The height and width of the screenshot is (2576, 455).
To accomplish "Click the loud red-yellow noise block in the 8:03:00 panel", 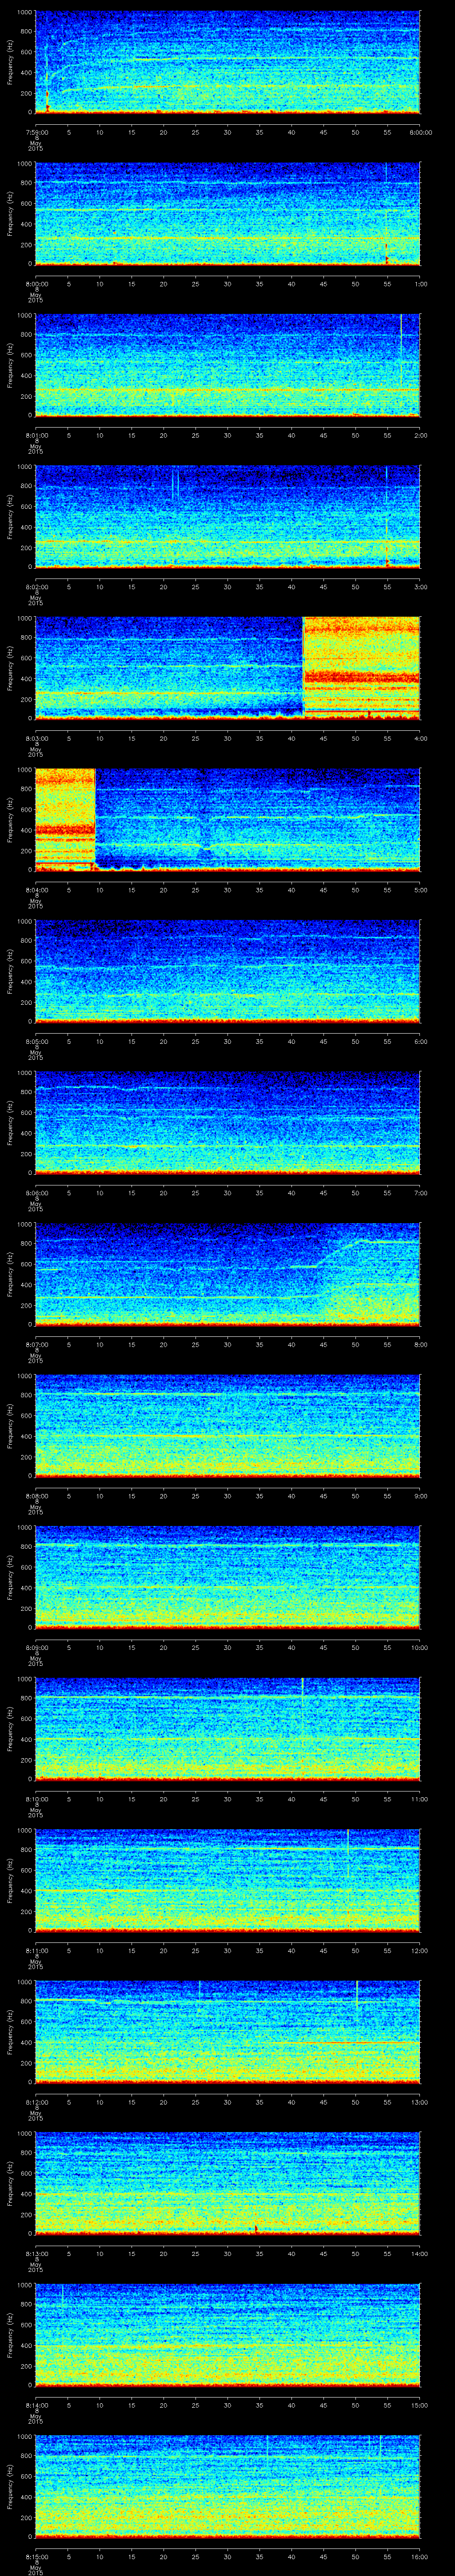I will [361, 668].
